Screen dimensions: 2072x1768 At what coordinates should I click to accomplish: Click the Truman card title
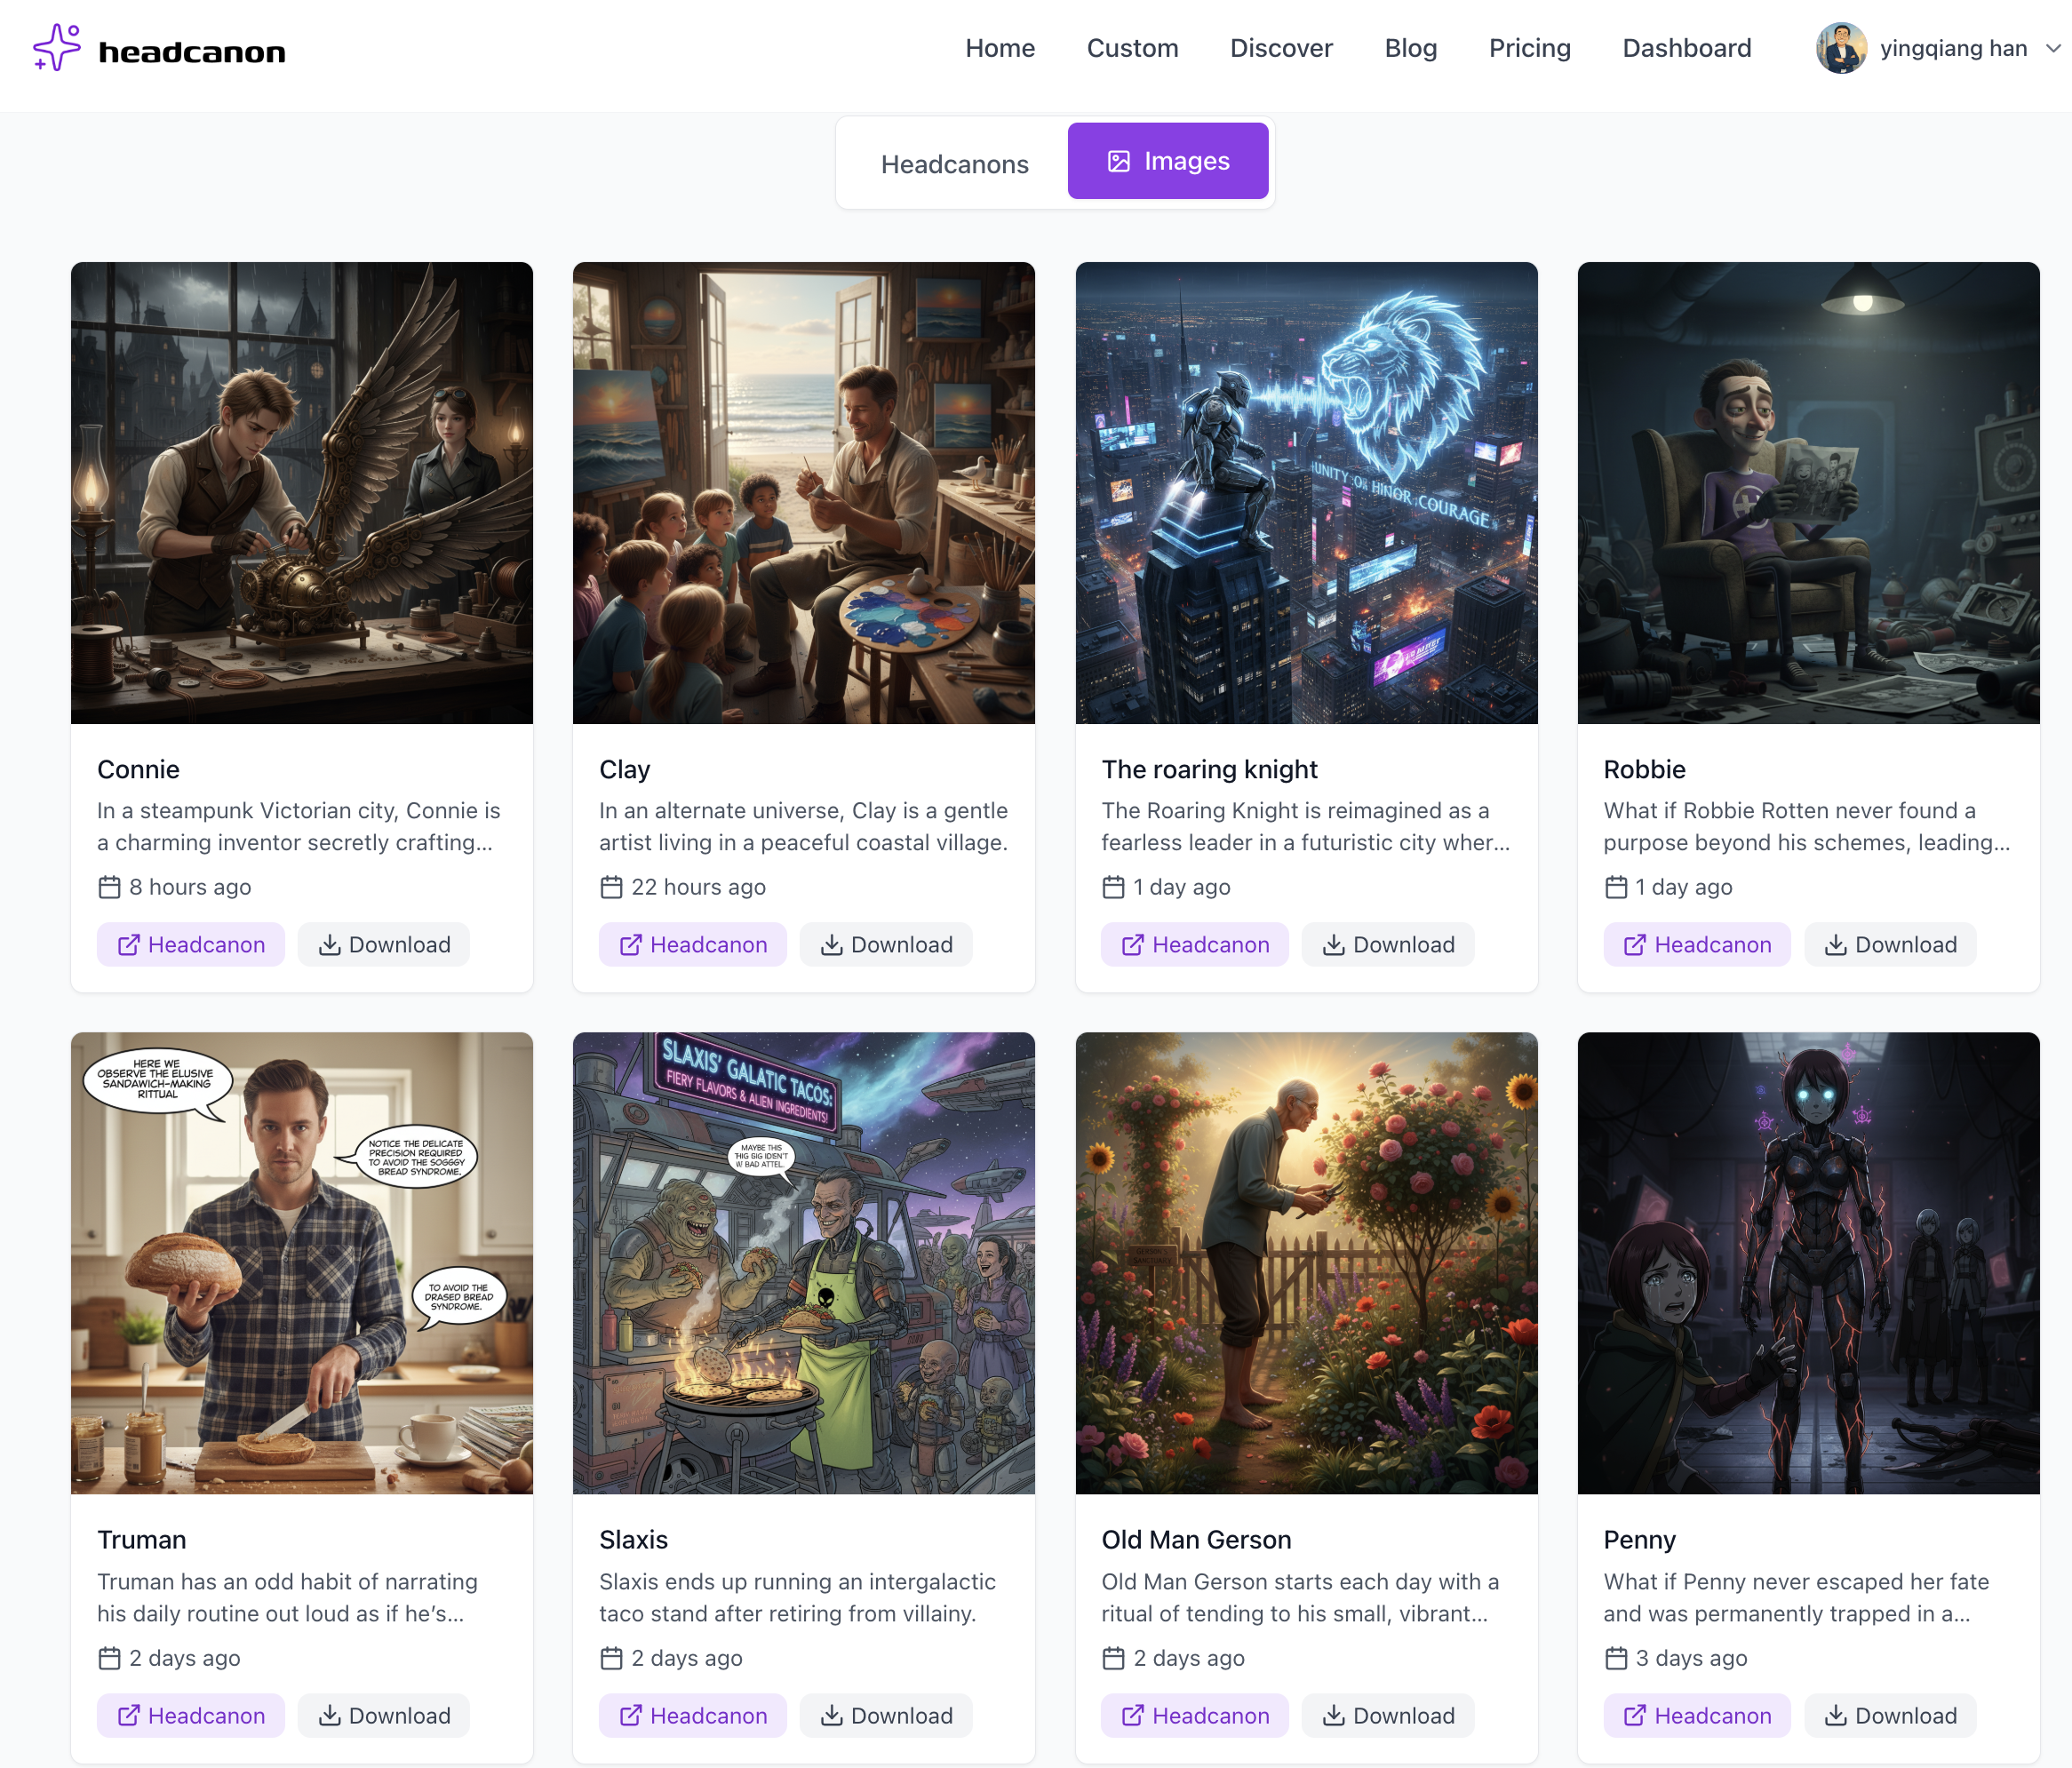pos(141,1539)
